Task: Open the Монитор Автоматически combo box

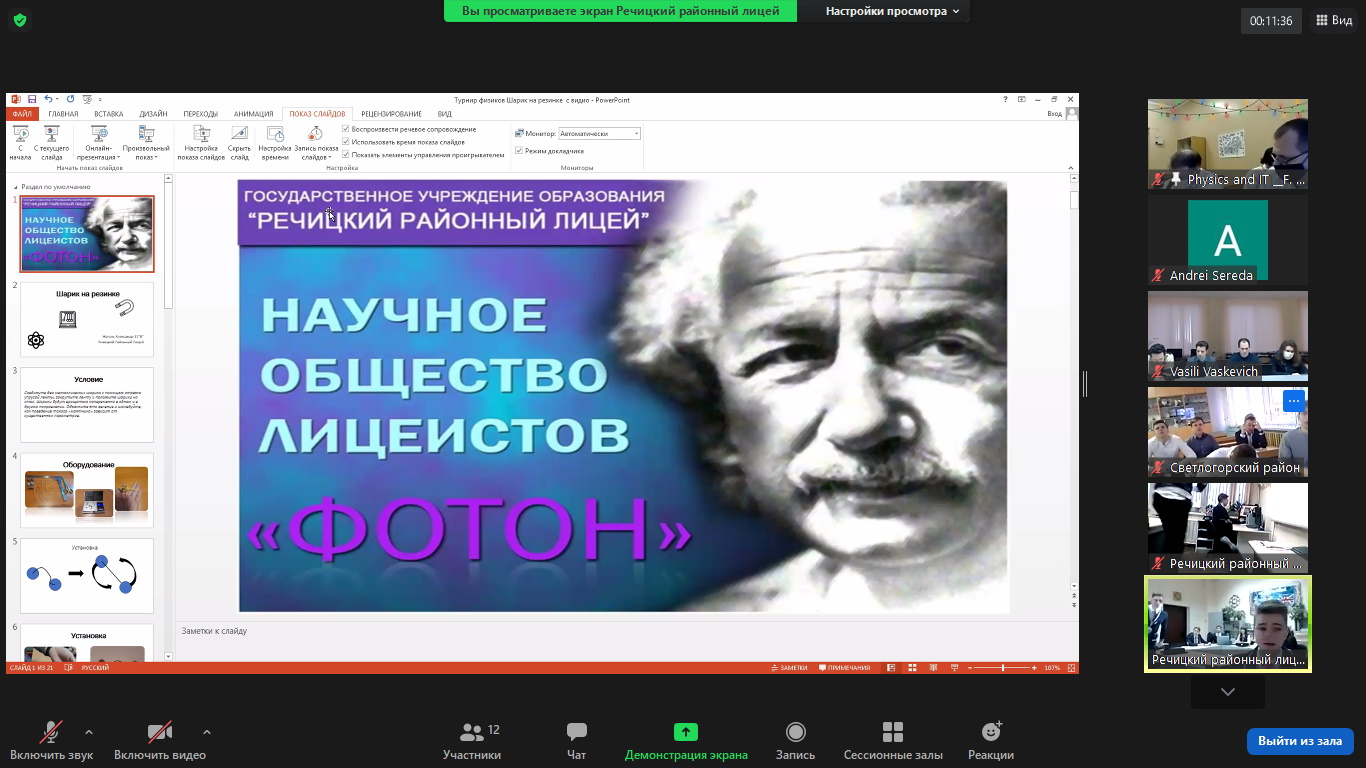Action: (599, 134)
